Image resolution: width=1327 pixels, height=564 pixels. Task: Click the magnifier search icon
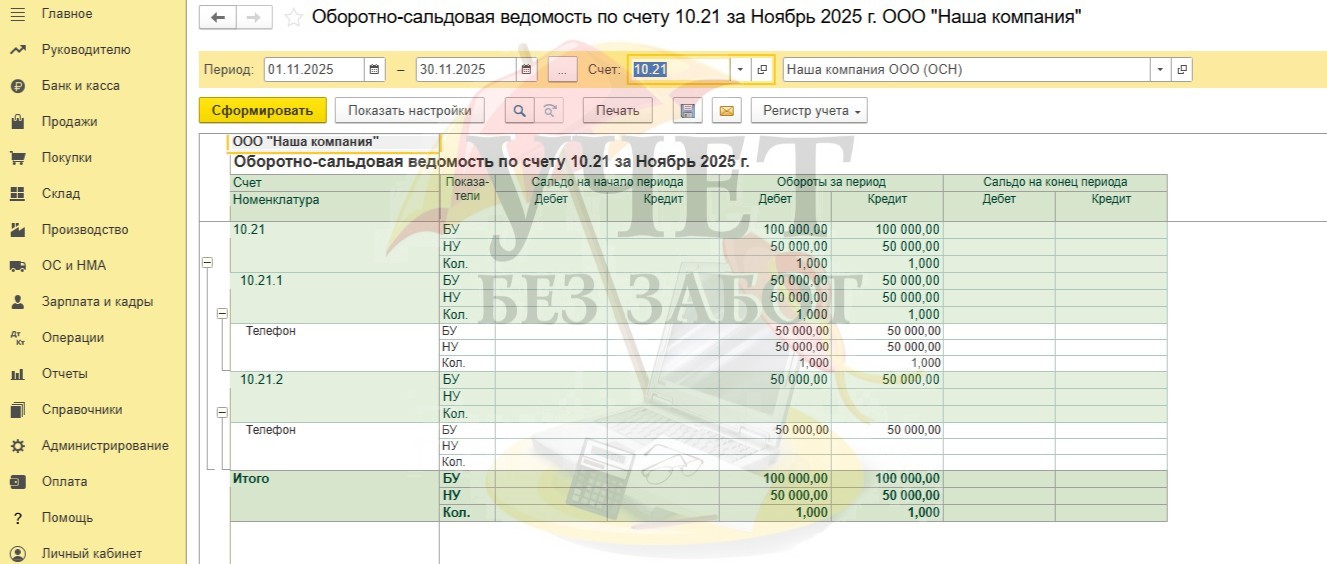[518, 111]
